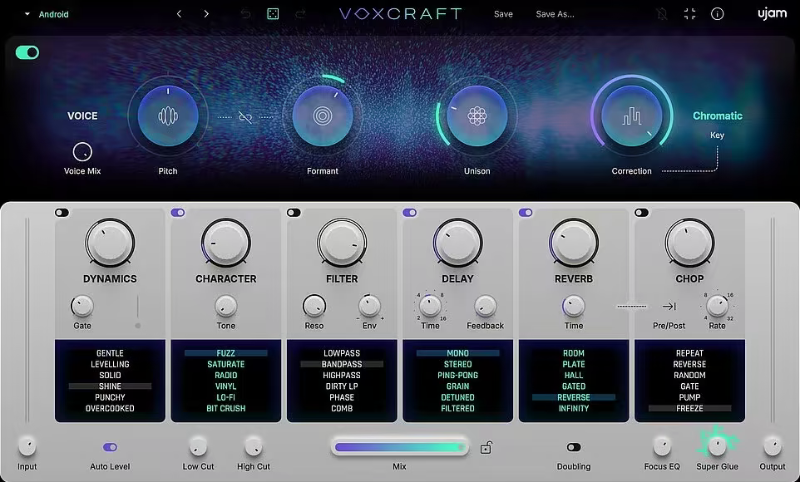800x482 pixels.
Task: Open the Chromatic key selector
Action: coord(717,116)
